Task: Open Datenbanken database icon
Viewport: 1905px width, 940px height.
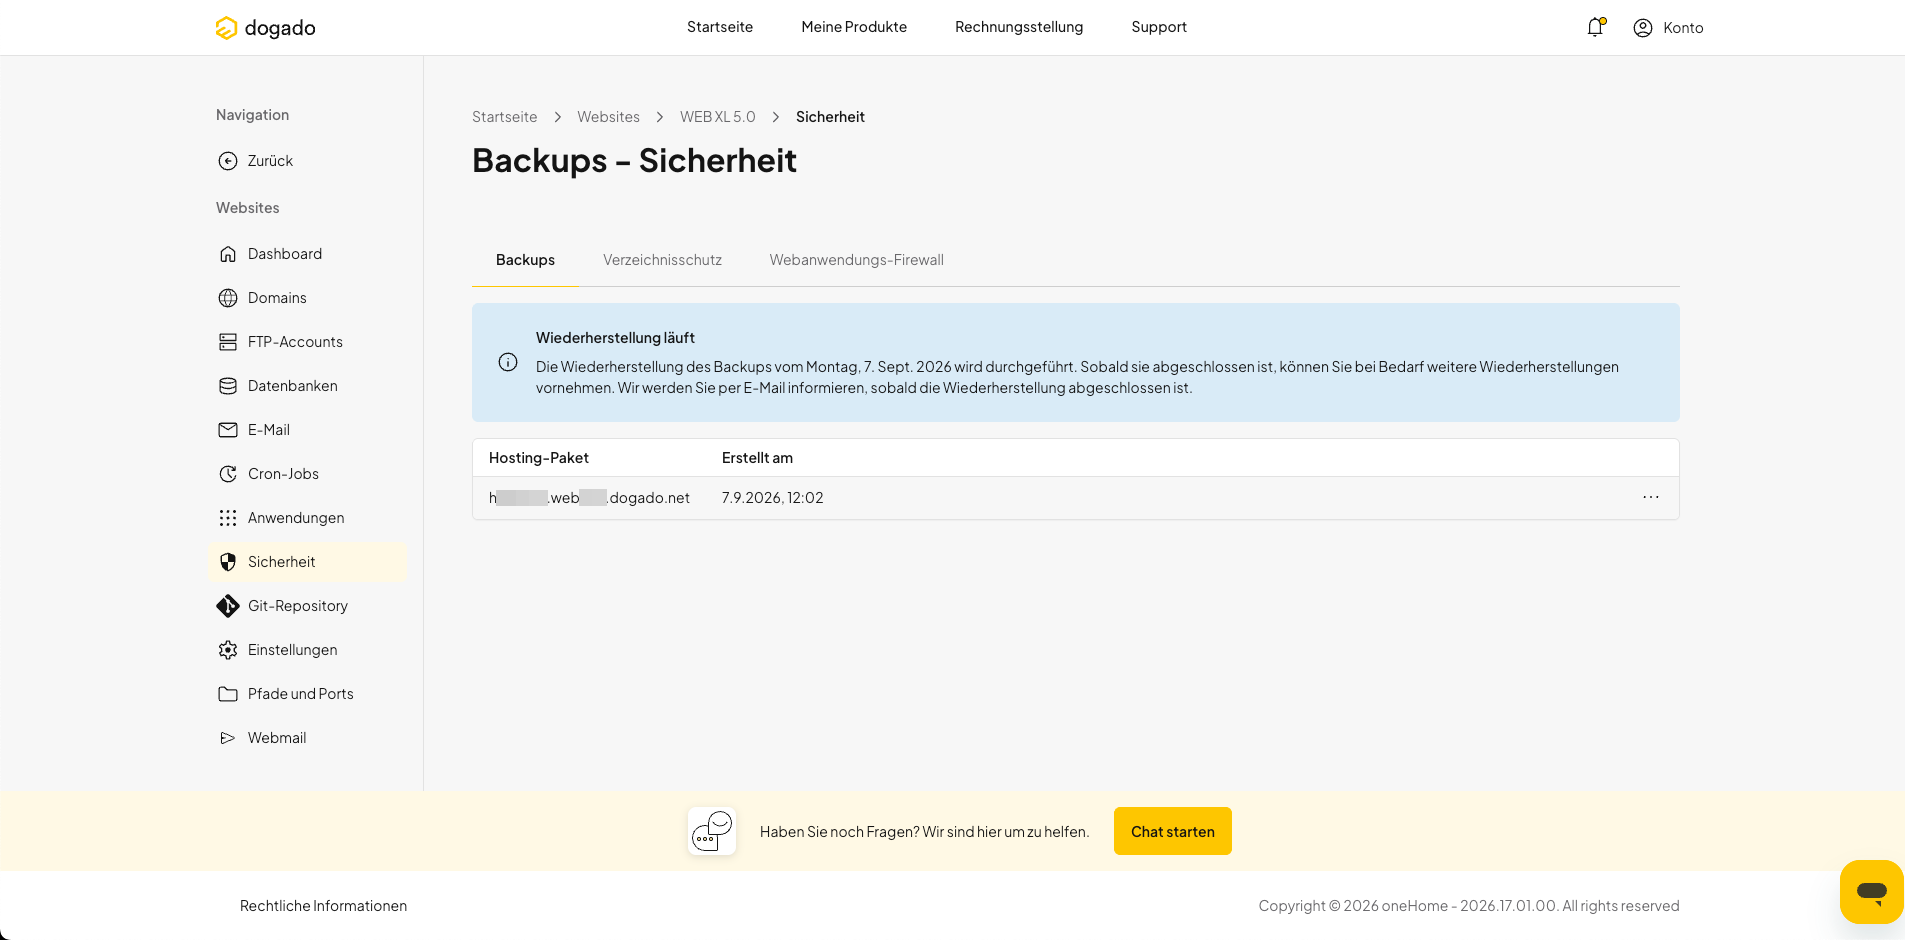Action: (228, 386)
